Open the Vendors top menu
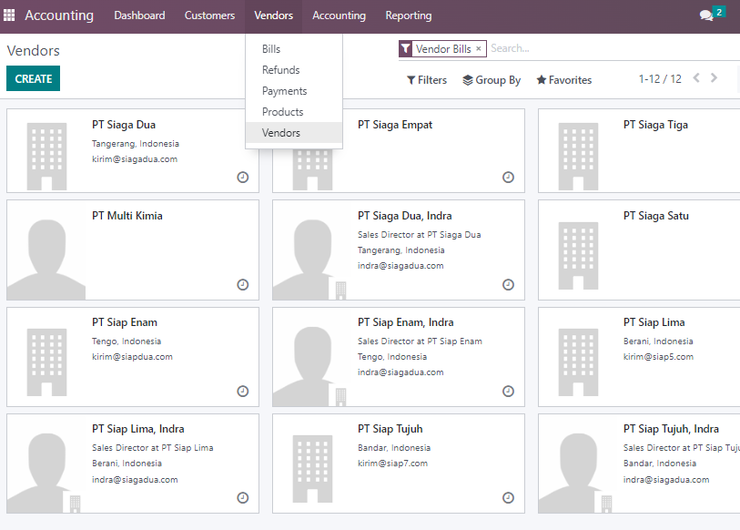 coord(273,16)
